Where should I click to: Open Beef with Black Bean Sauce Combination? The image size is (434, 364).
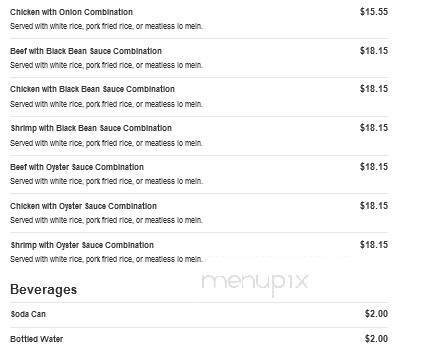(x=86, y=51)
